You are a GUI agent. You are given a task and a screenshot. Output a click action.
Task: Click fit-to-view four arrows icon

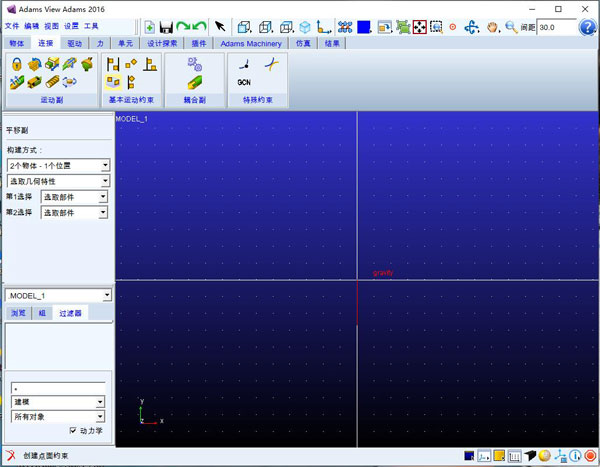point(419,27)
